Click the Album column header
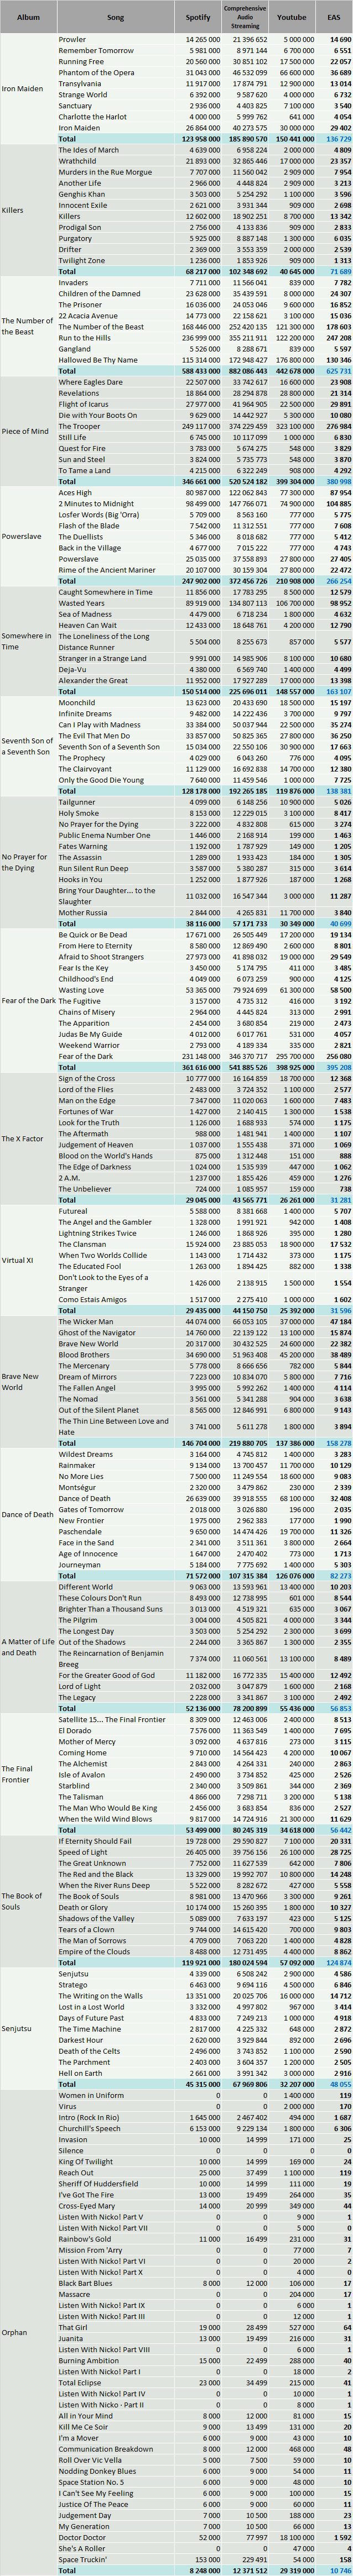353x2576 pixels. [x=28, y=18]
